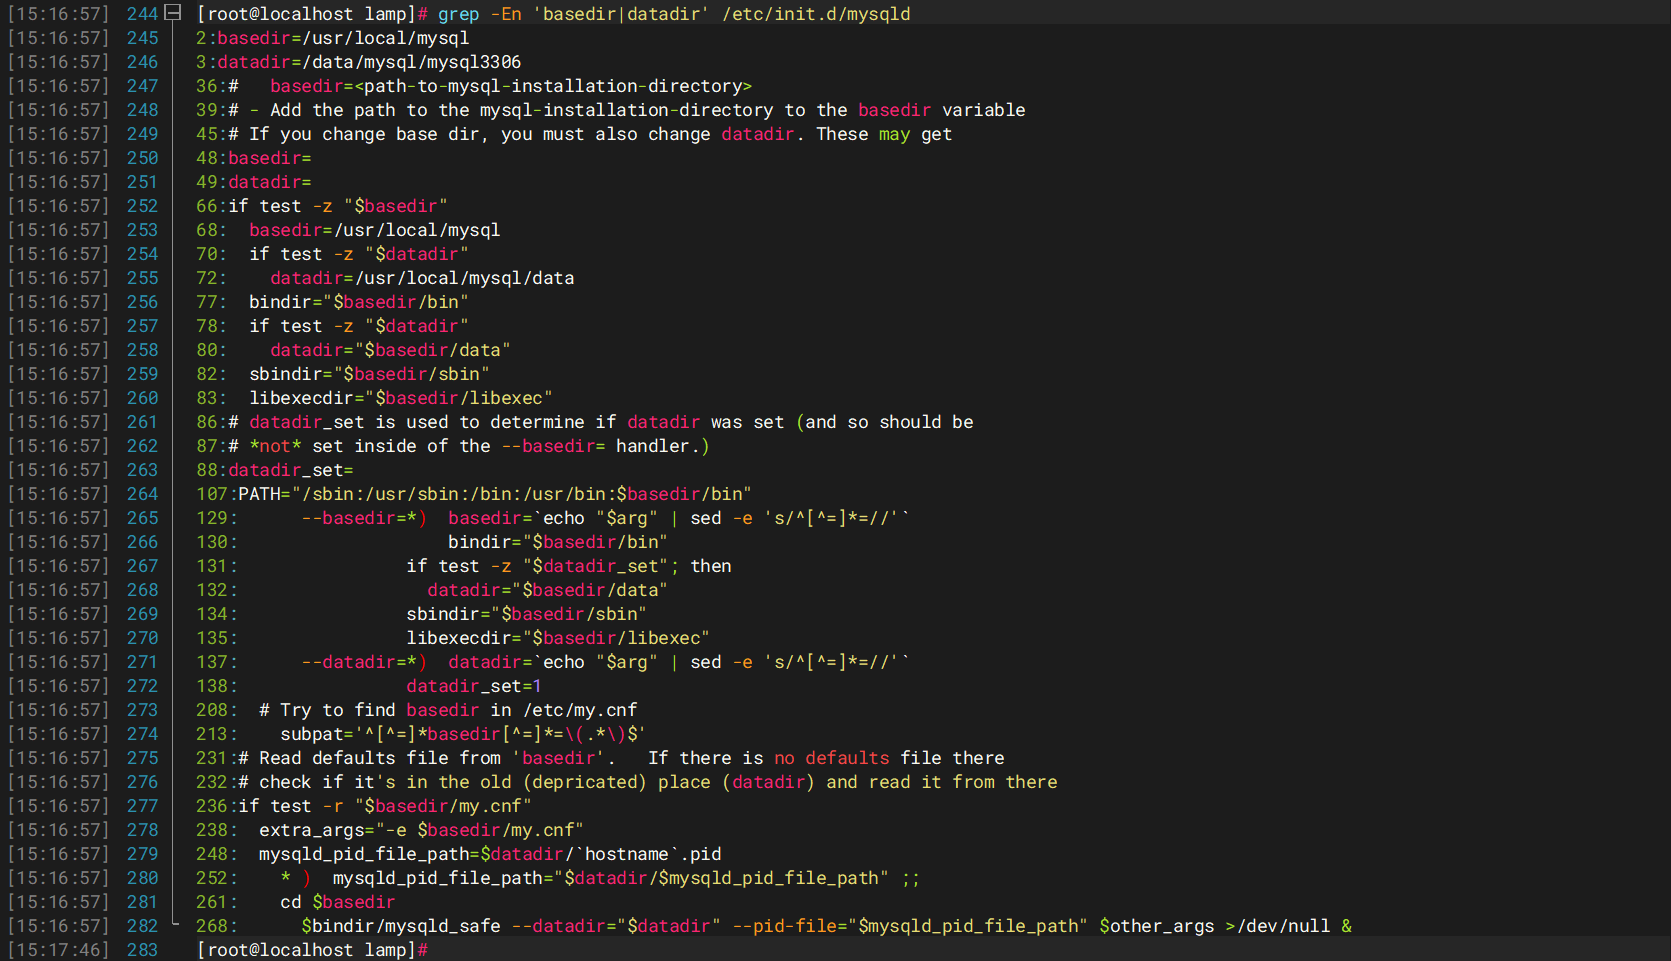Click gutter line number 283
The width and height of the screenshot is (1671, 961).
(142, 950)
